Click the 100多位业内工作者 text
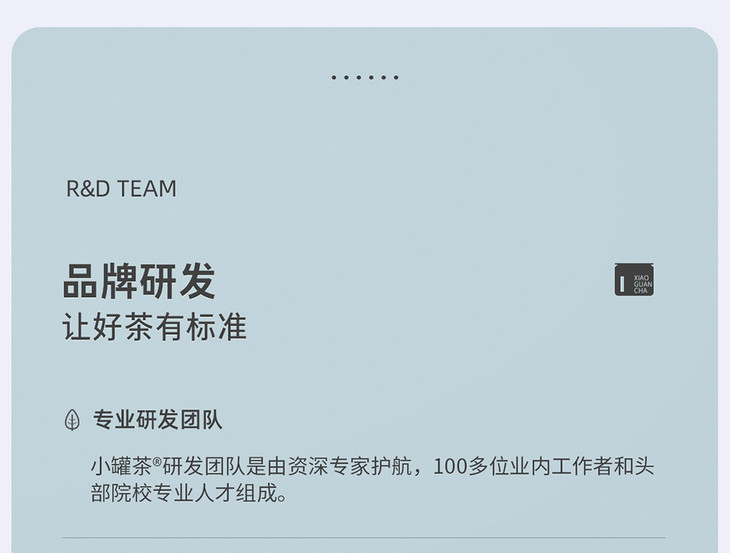 pos(523,466)
